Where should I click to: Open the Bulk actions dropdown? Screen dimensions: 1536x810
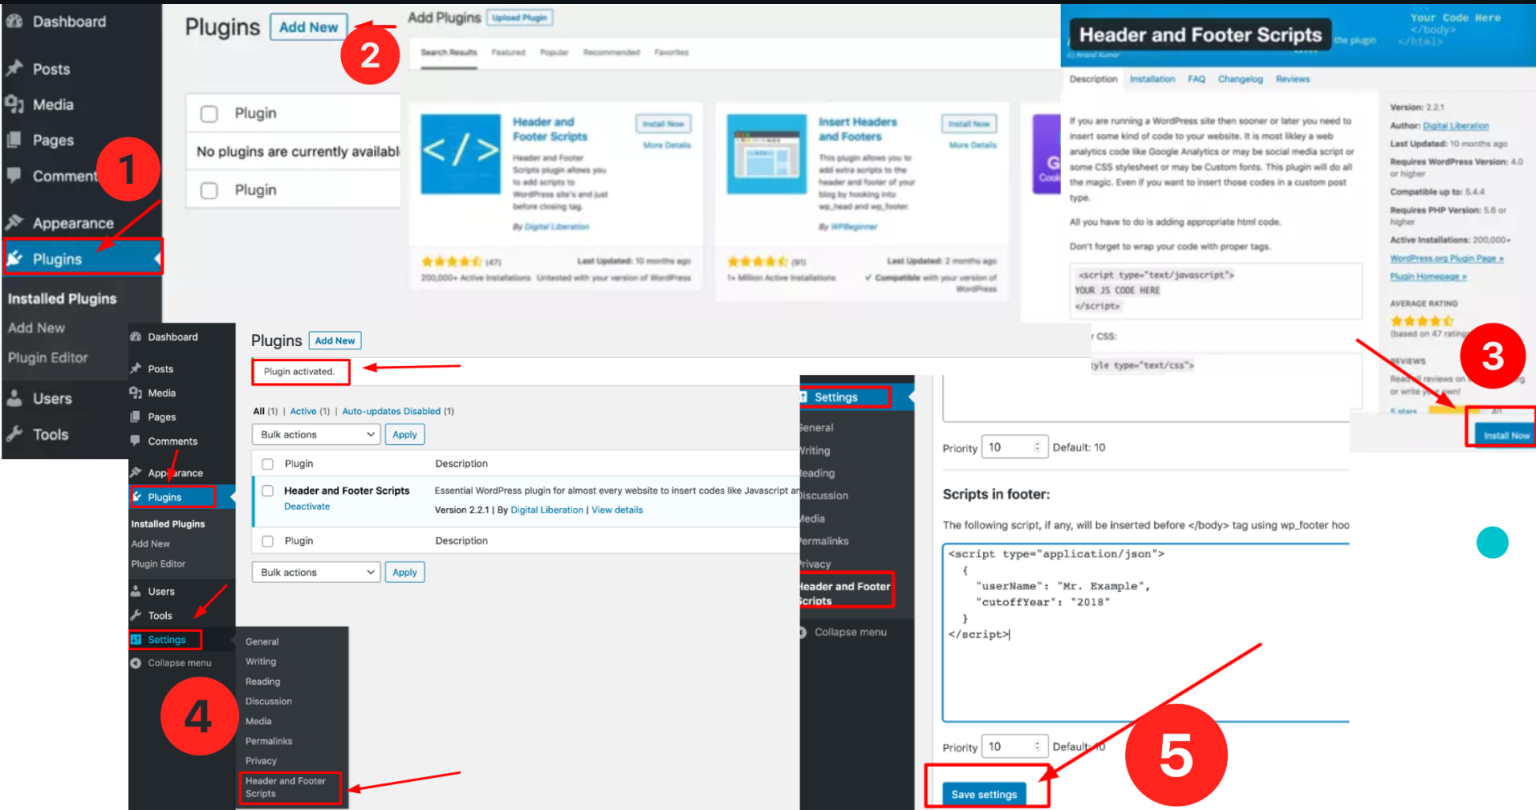pyautogui.click(x=315, y=433)
